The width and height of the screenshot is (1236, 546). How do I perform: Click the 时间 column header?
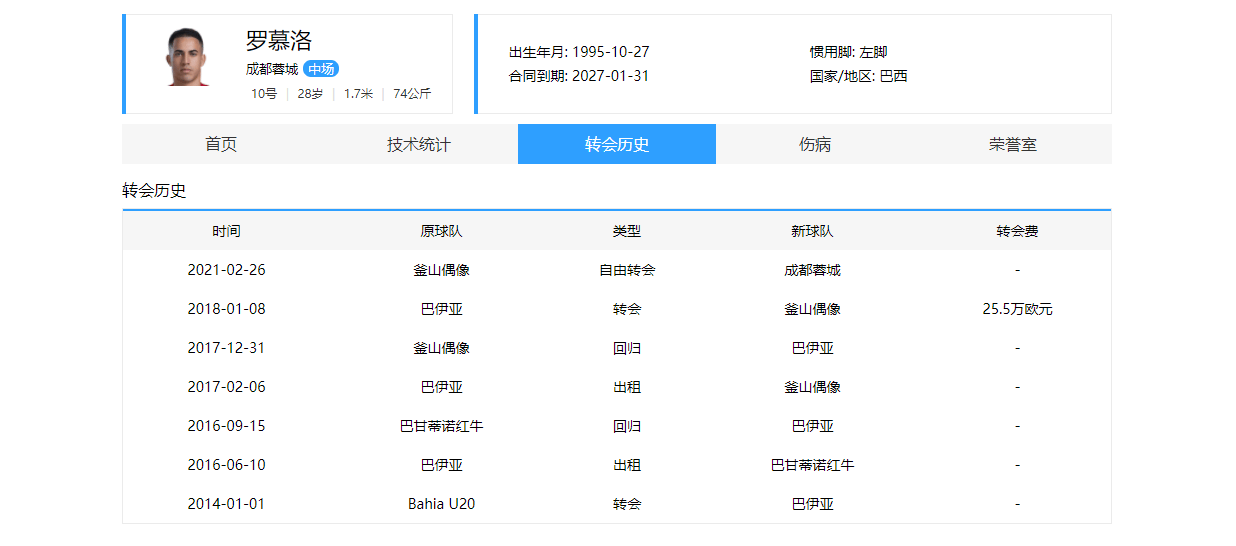pyautogui.click(x=226, y=231)
